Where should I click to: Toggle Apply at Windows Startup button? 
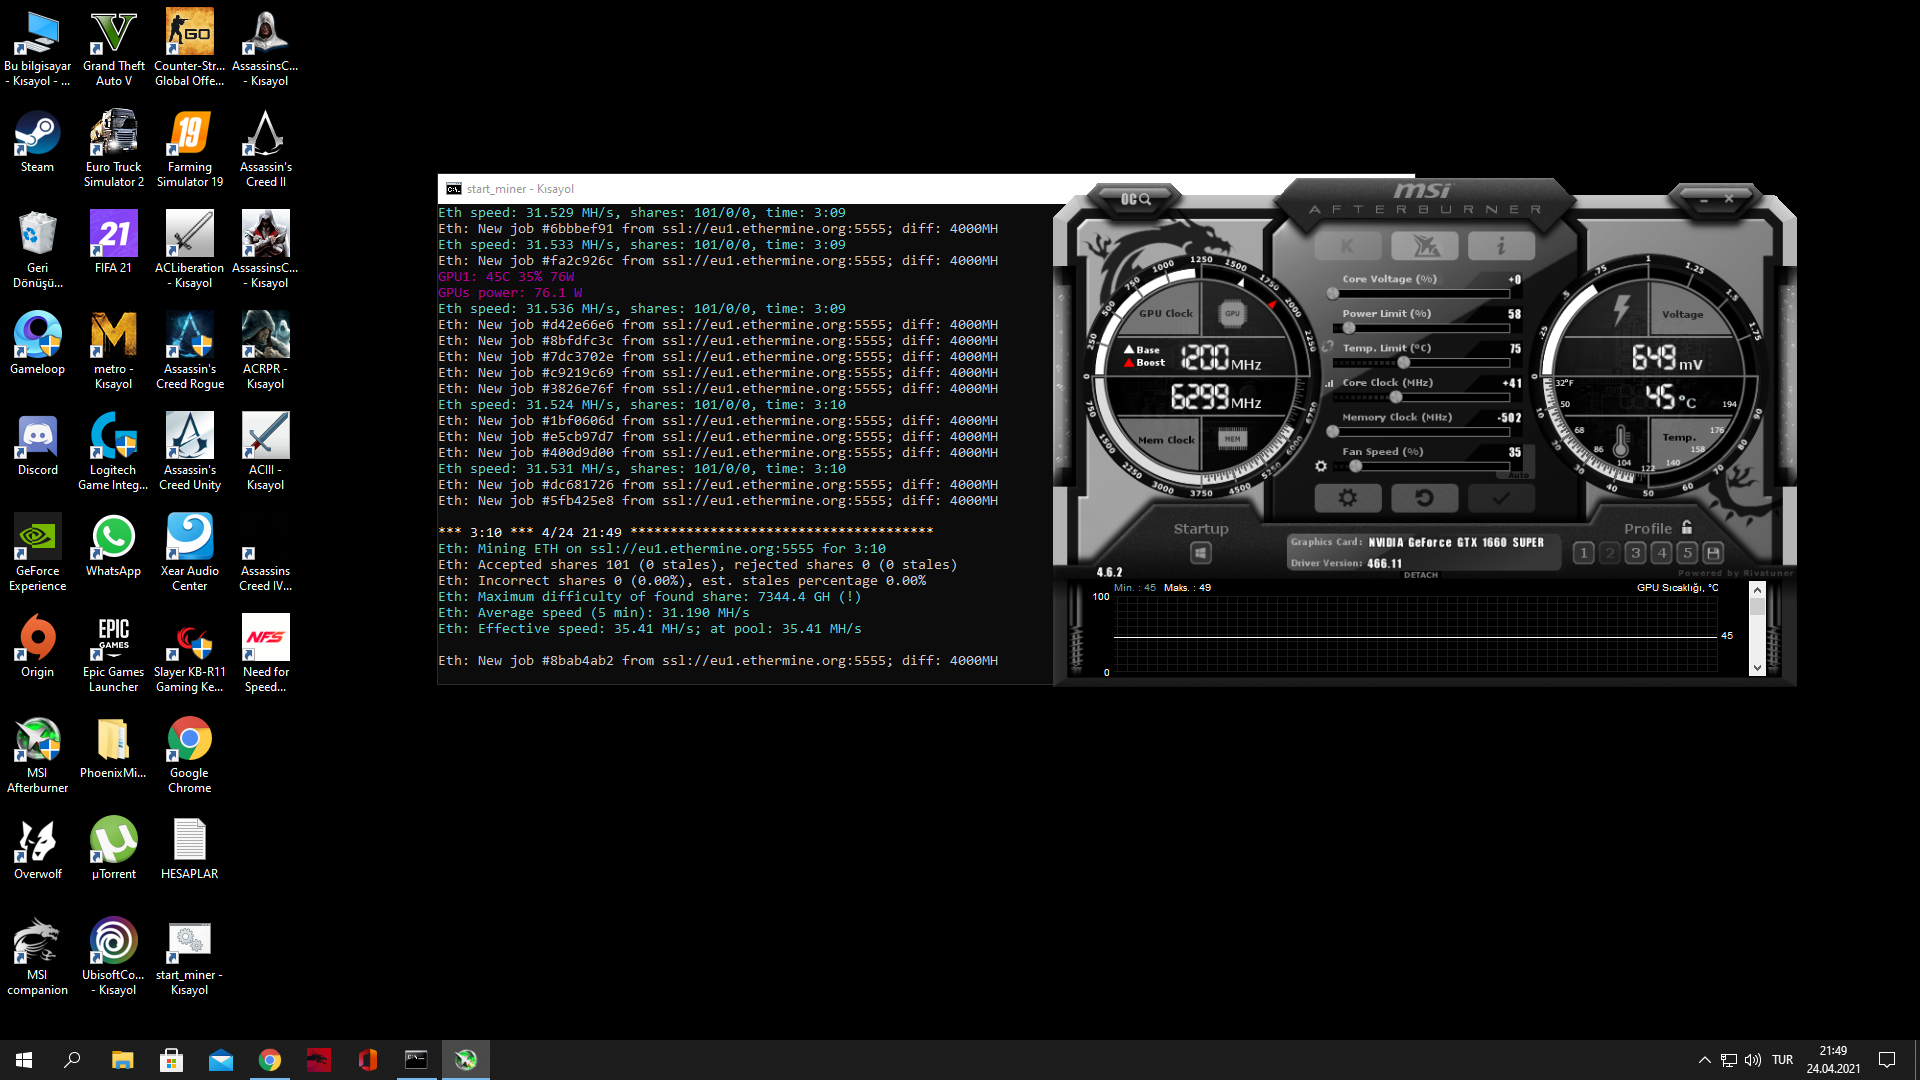coord(1201,553)
